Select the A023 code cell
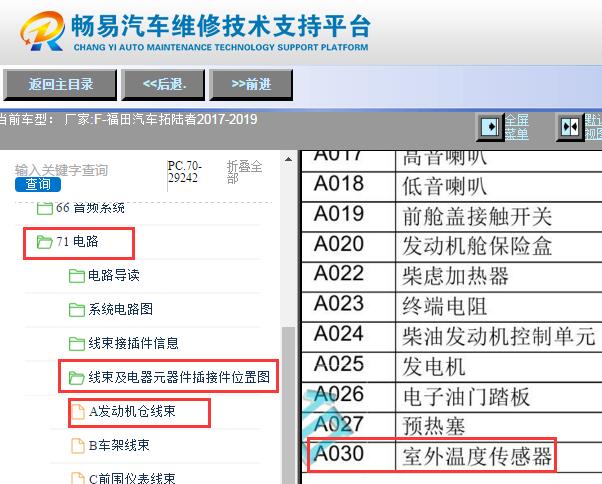Image resolution: width=602 pixels, height=484 pixels. click(348, 307)
